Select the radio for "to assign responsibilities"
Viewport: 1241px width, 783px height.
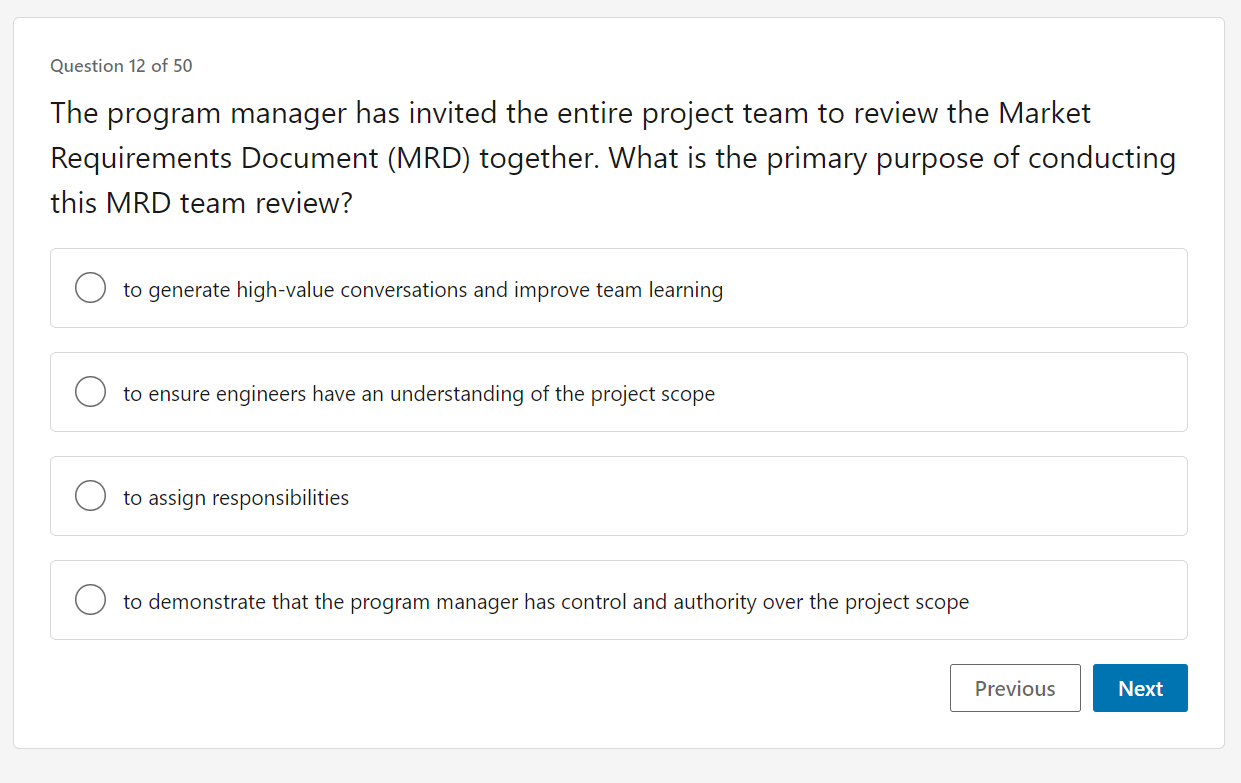[90, 495]
